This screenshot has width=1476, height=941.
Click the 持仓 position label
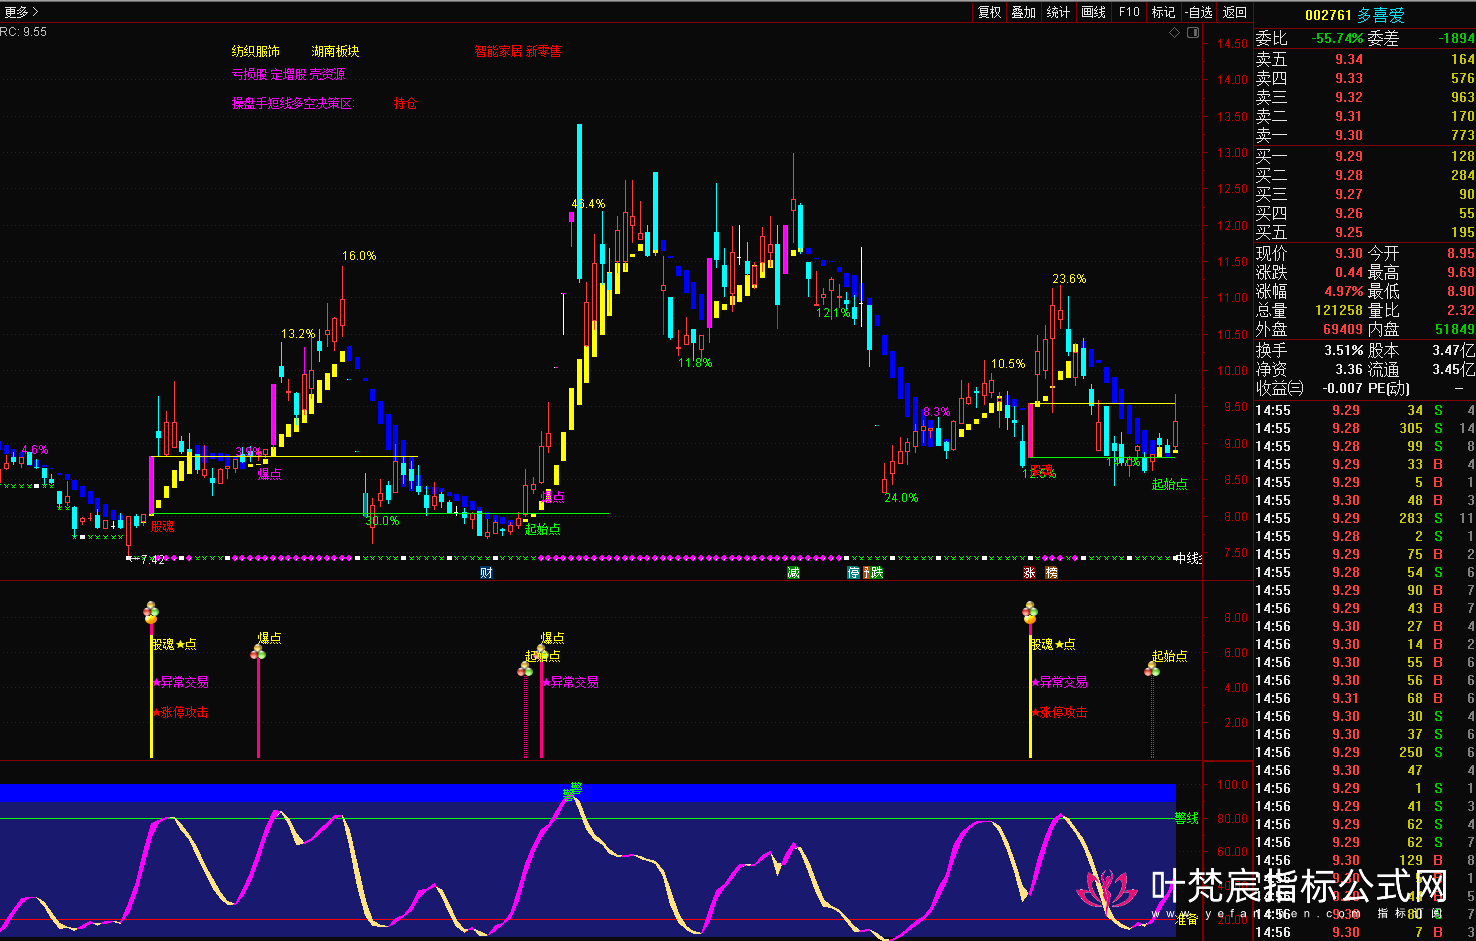(405, 103)
